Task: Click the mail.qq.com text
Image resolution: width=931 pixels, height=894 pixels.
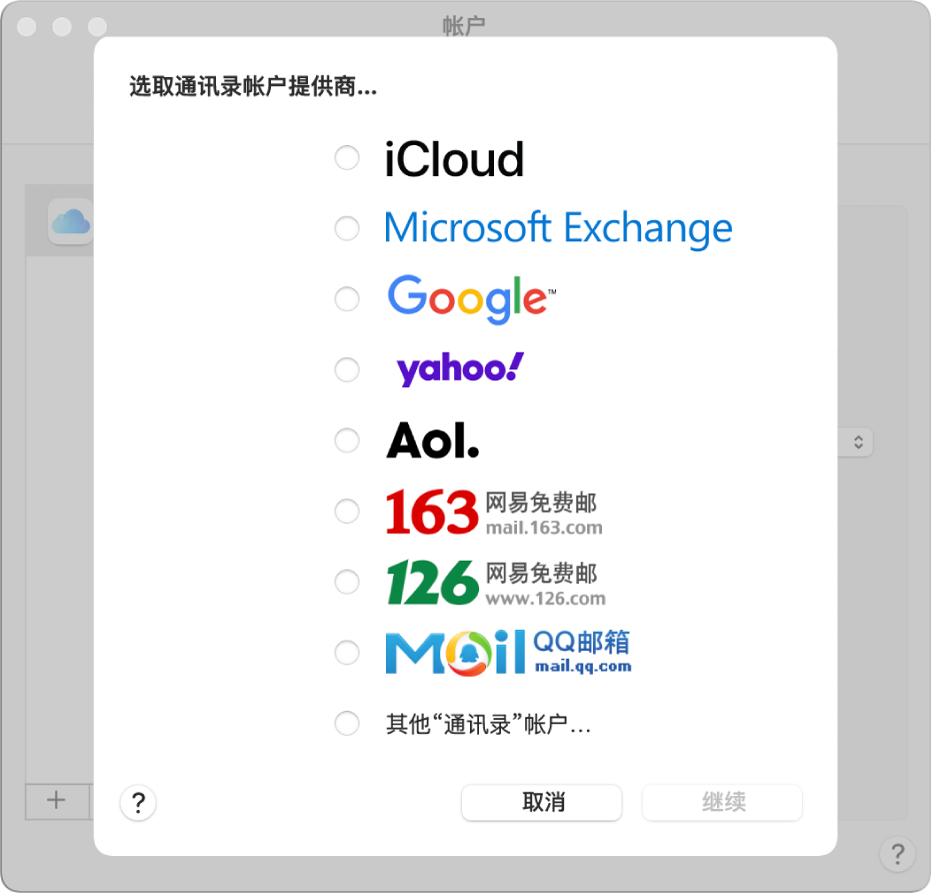Action: click(583, 667)
